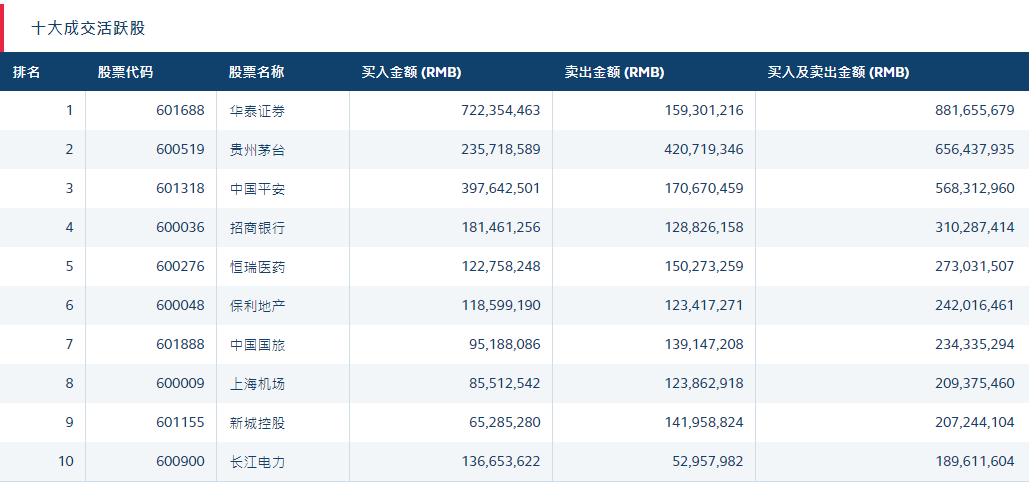The height and width of the screenshot is (482, 1030).
Task: Select stock name 长江电力
Action: coord(257,462)
